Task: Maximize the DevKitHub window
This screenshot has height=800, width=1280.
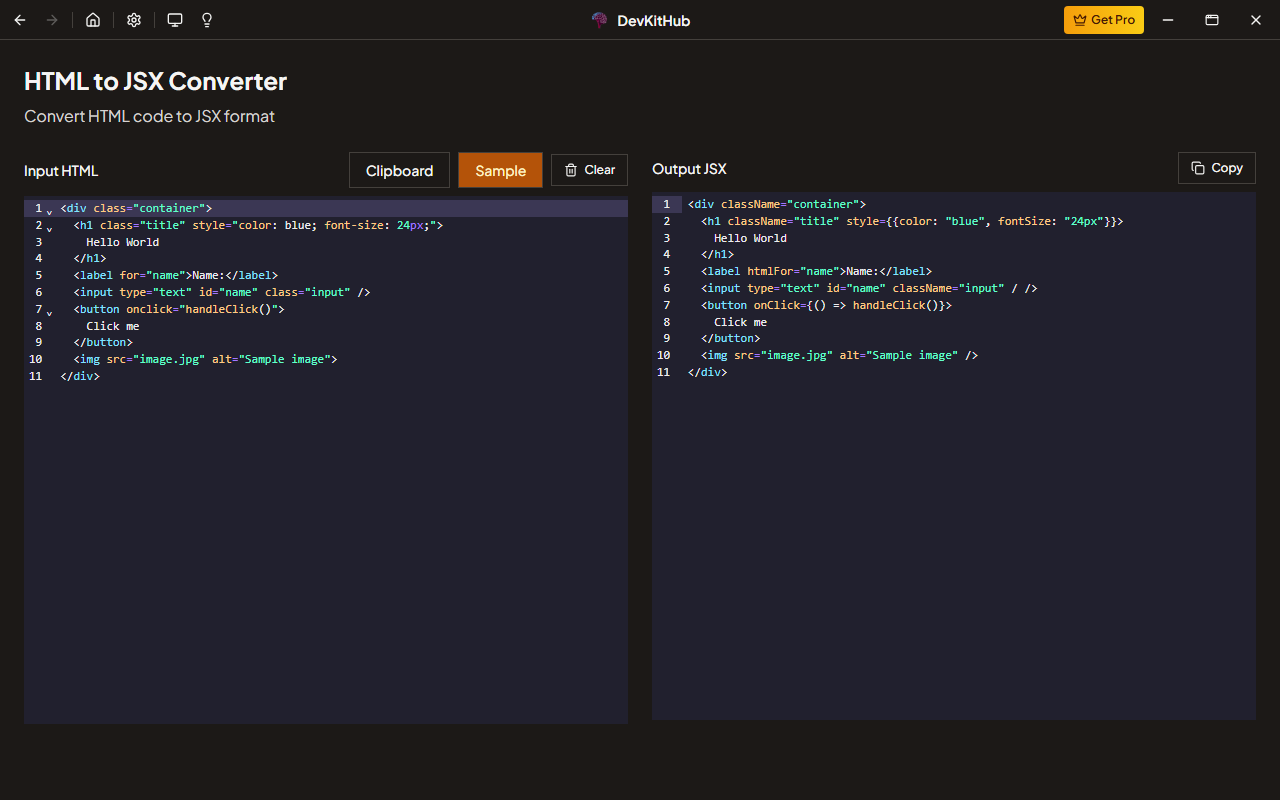Action: 1211,20
